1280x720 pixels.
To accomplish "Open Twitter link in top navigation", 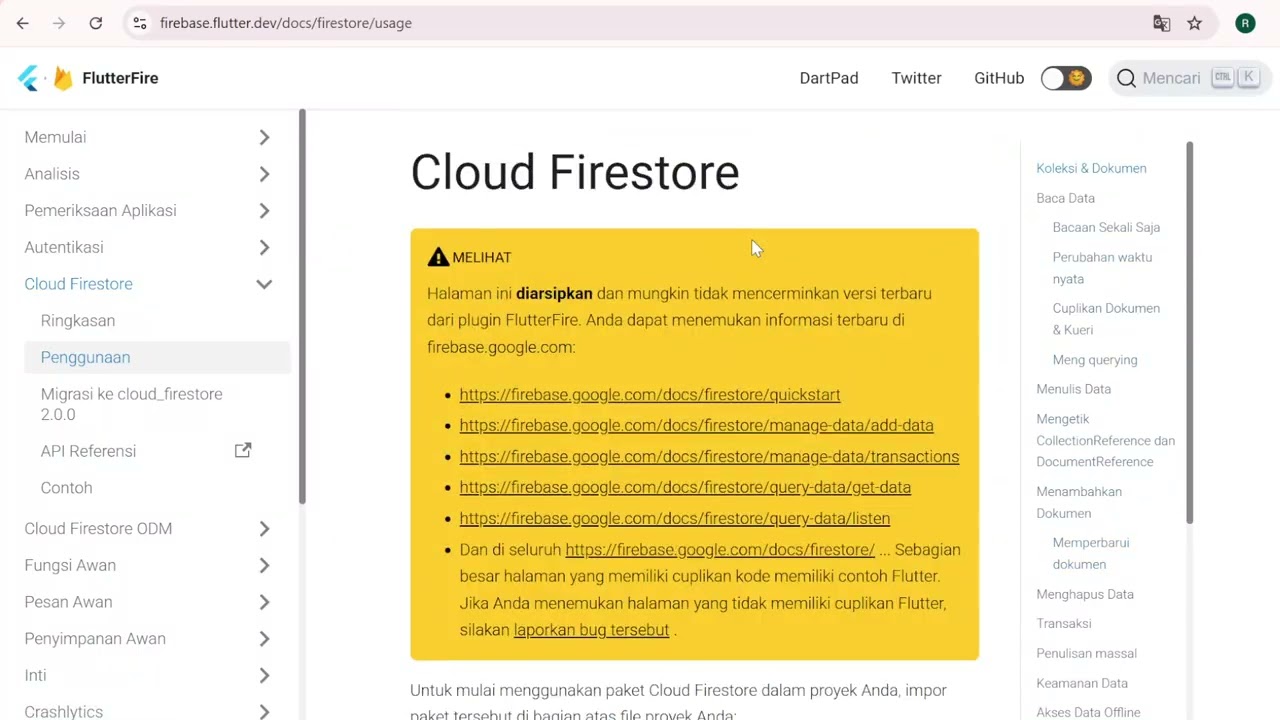I will pos(917,78).
